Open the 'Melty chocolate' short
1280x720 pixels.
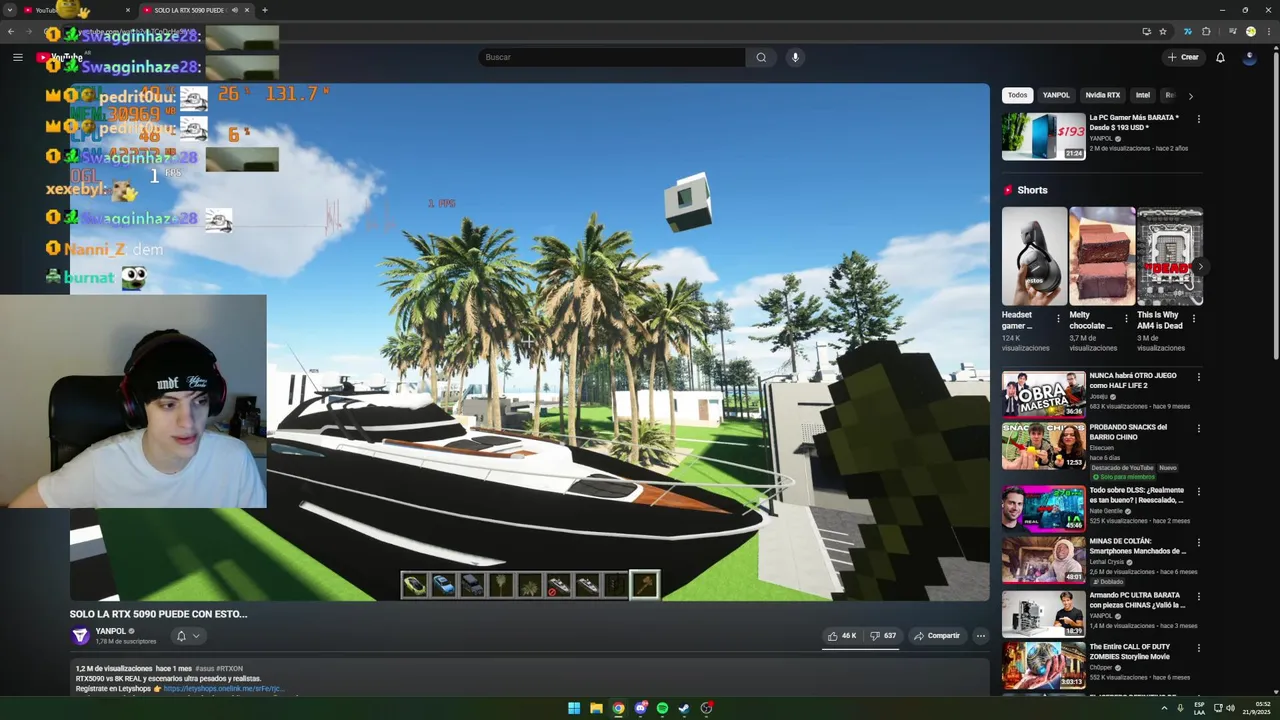(x=1102, y=256)
